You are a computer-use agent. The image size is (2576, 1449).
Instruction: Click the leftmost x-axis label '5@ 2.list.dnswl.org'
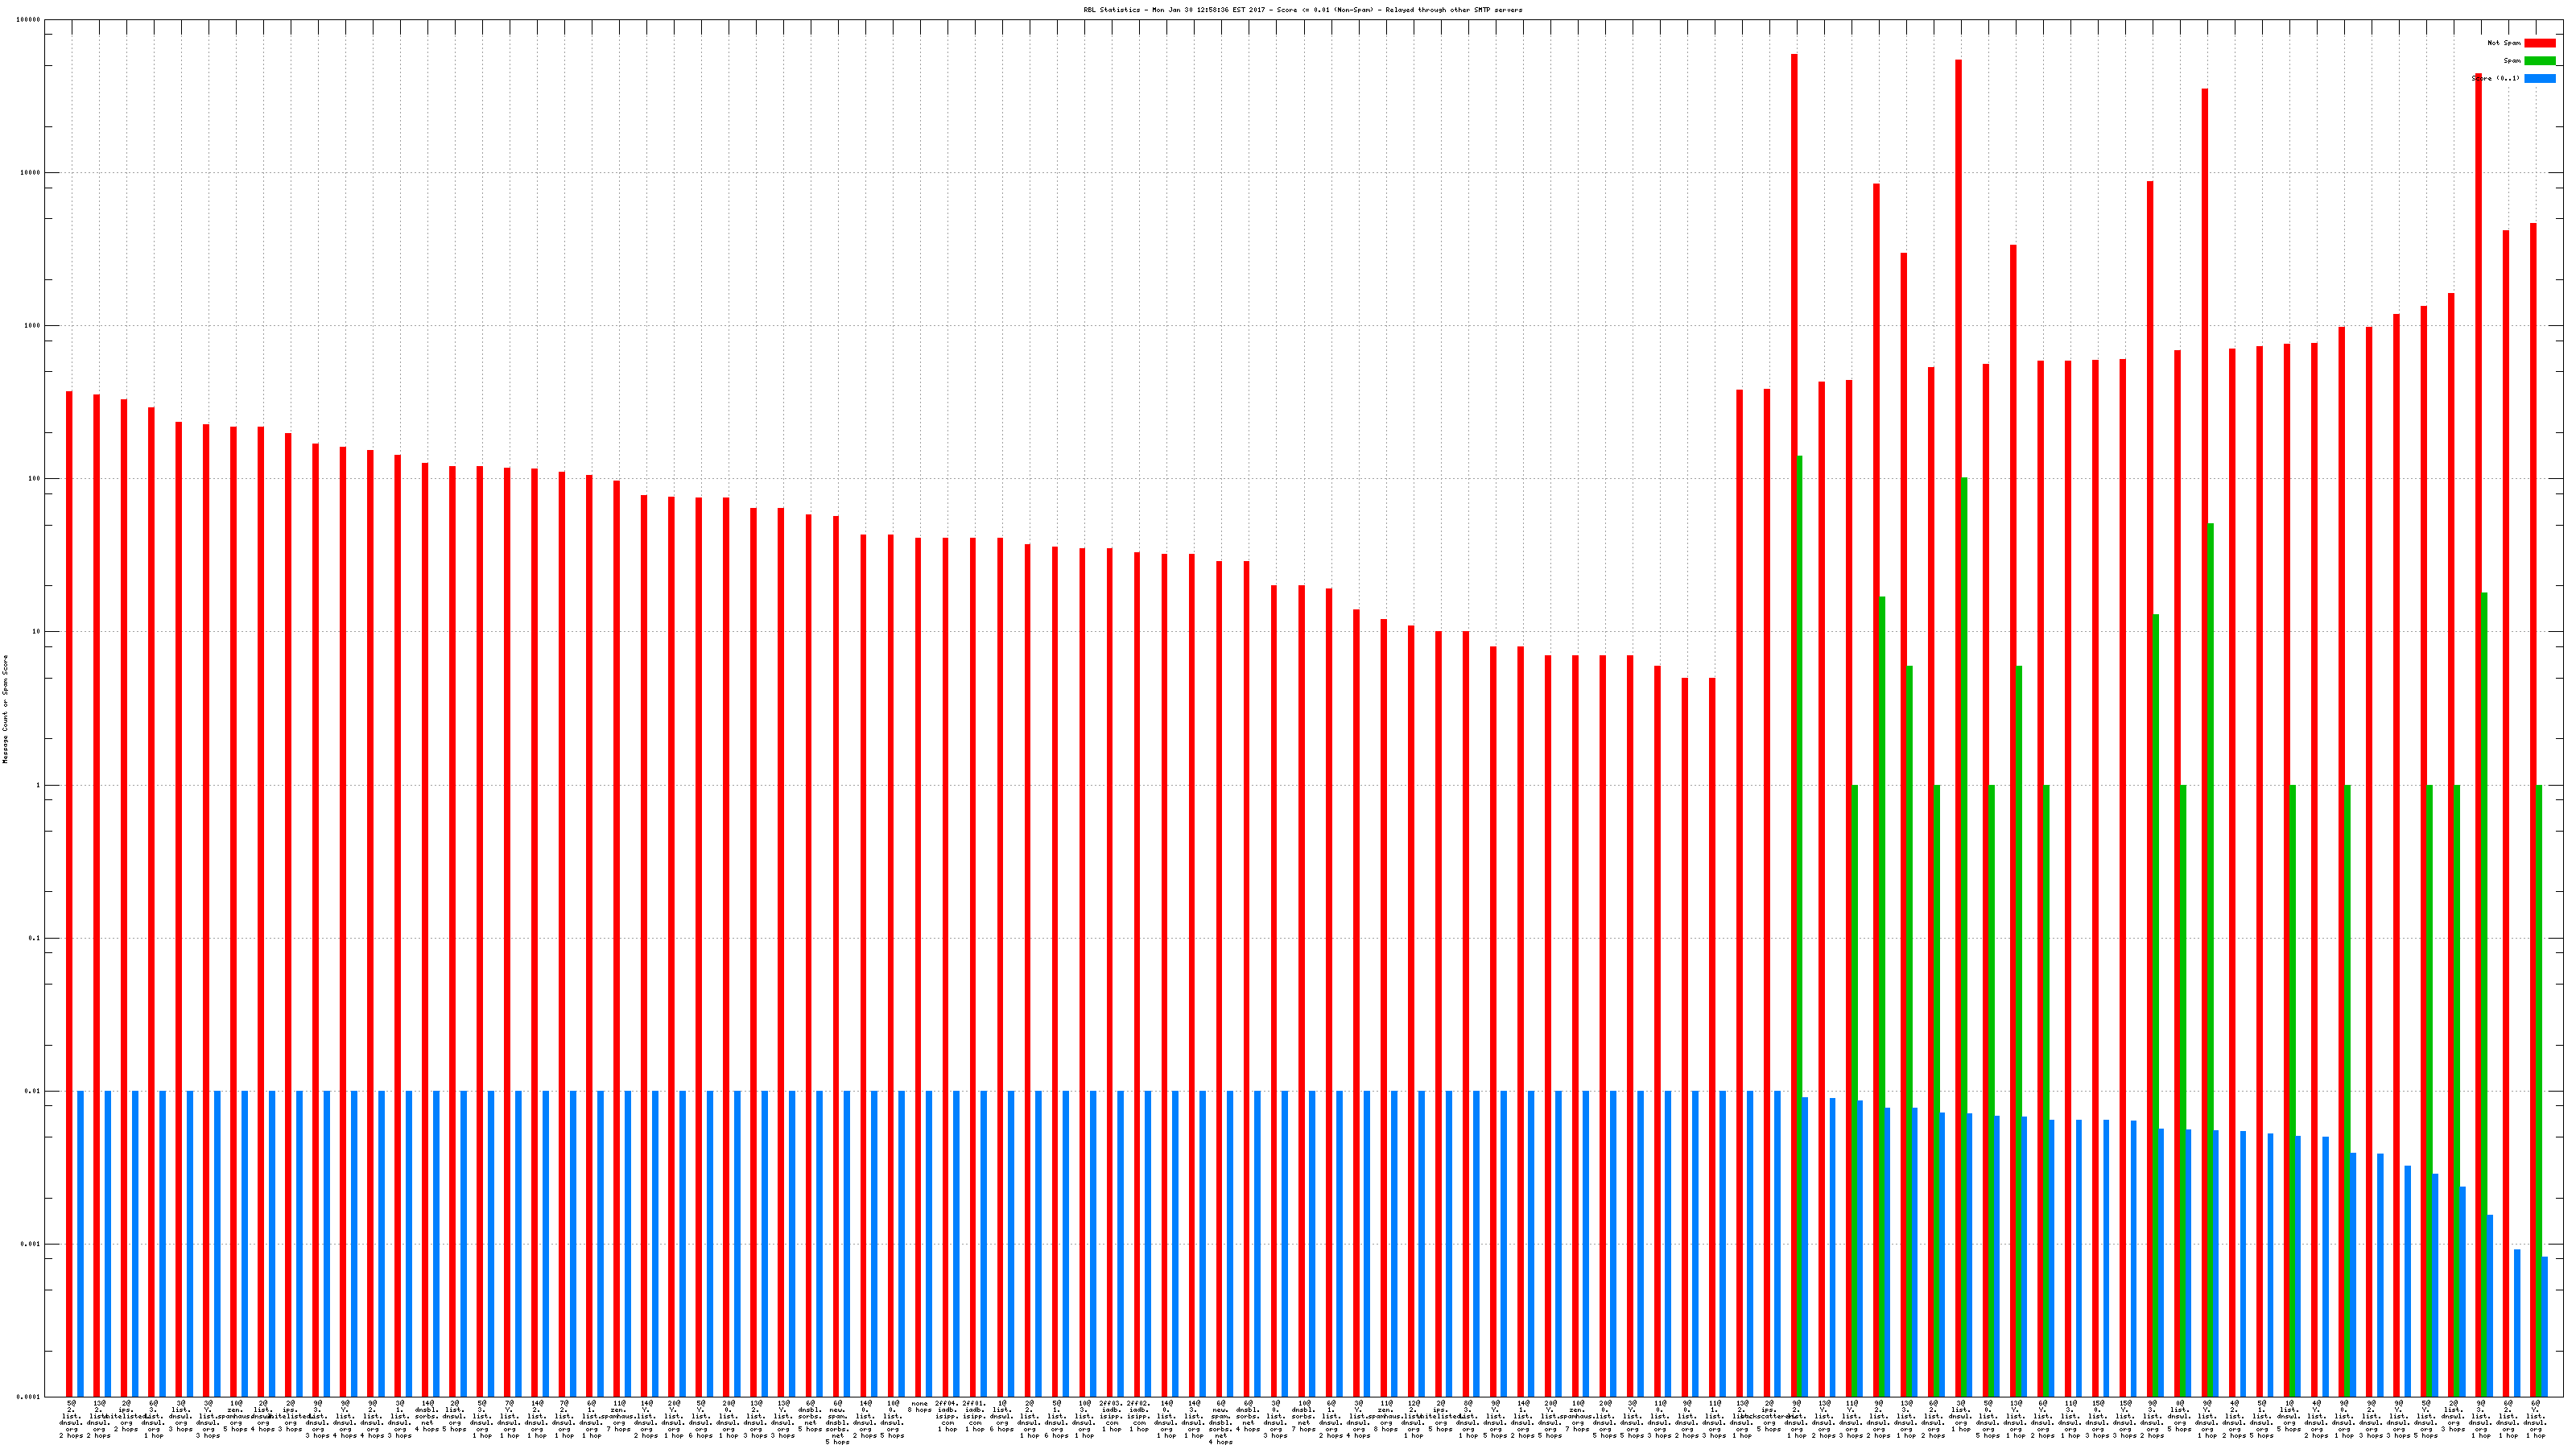71,1420
